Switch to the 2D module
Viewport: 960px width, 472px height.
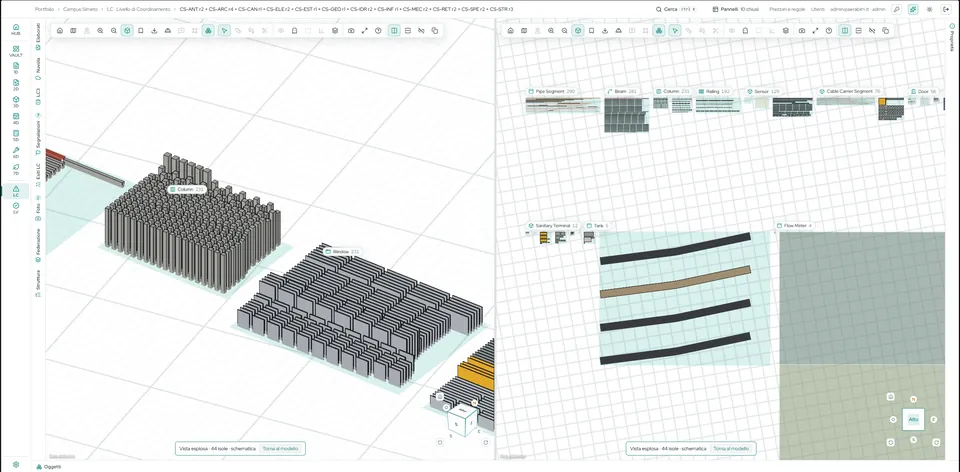click(x=16, y=84)
